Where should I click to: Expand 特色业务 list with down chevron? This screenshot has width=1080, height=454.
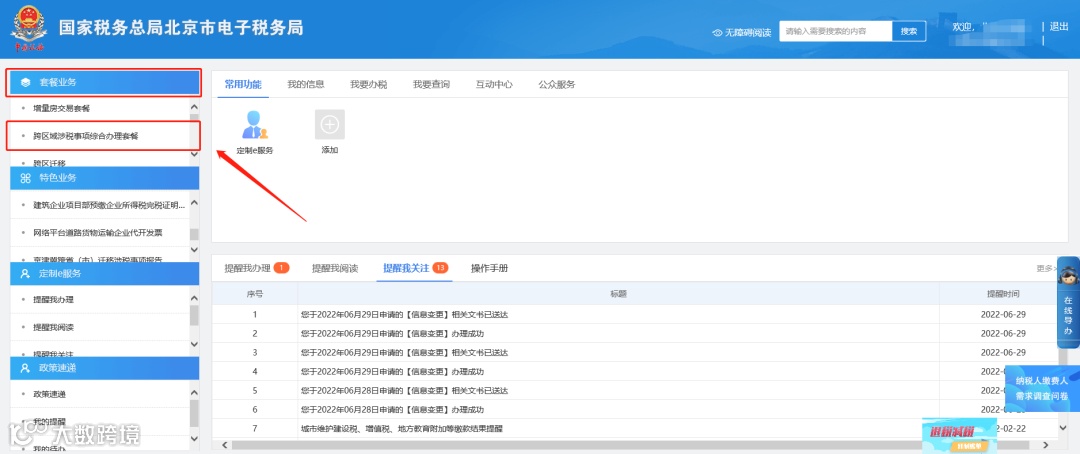click(194, 249)
